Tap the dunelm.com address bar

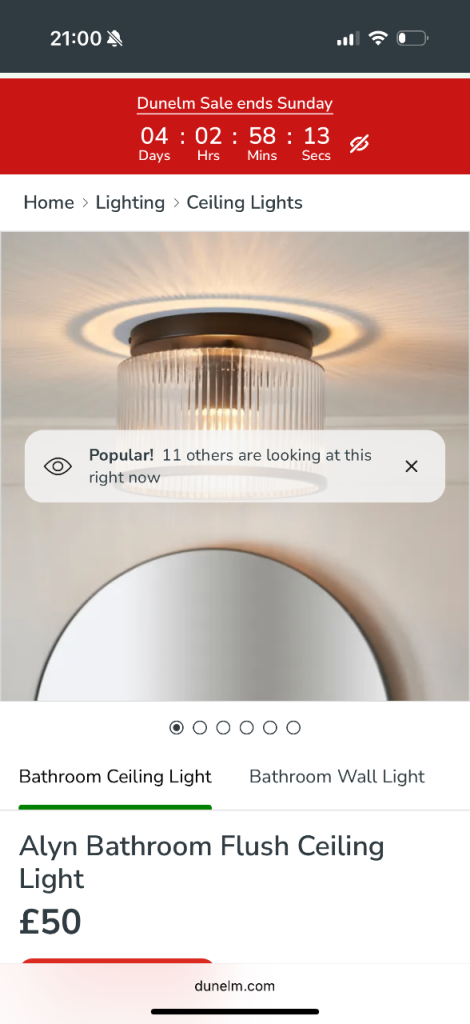pyautogui.click(x=235, y=986)
